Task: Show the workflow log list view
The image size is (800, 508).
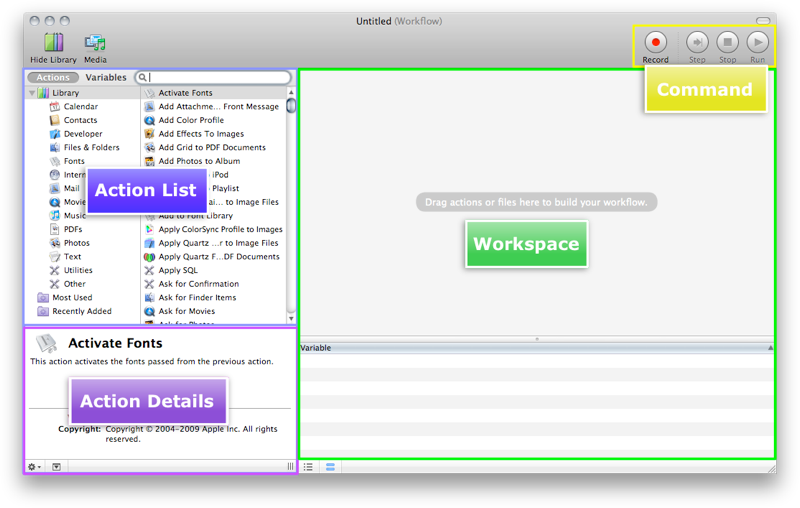Action: point(308,467)
